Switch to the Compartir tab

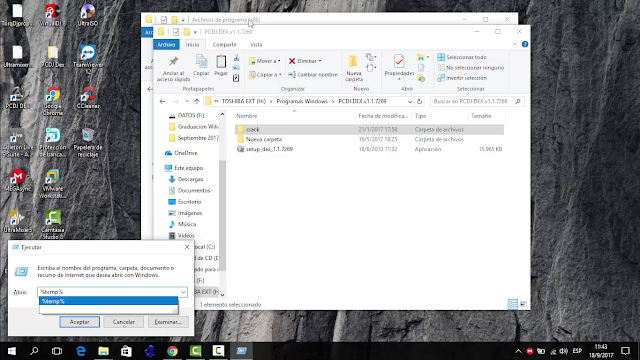coord(224,44)
